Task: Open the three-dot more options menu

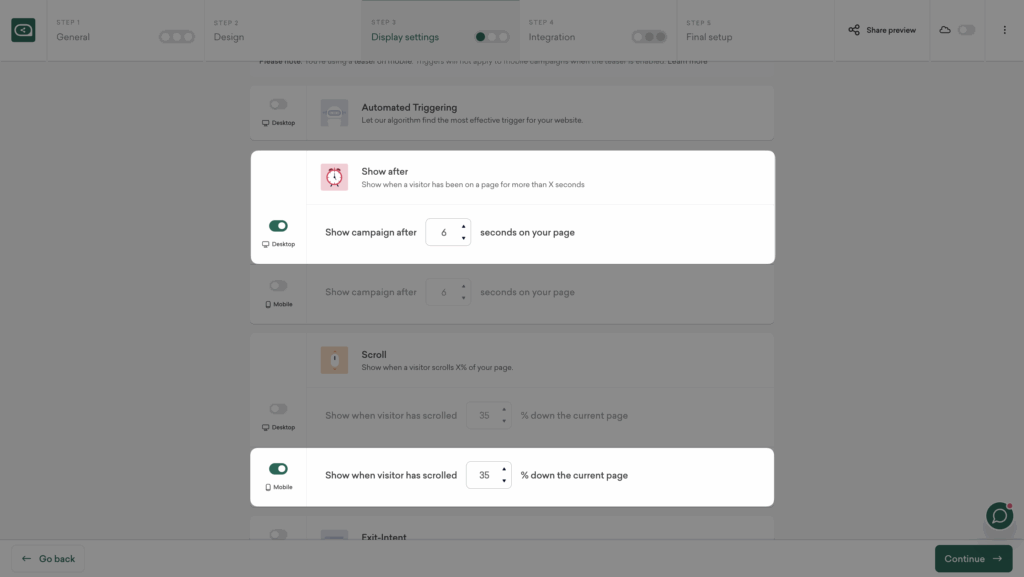Action: click(x=1004, y=30)
